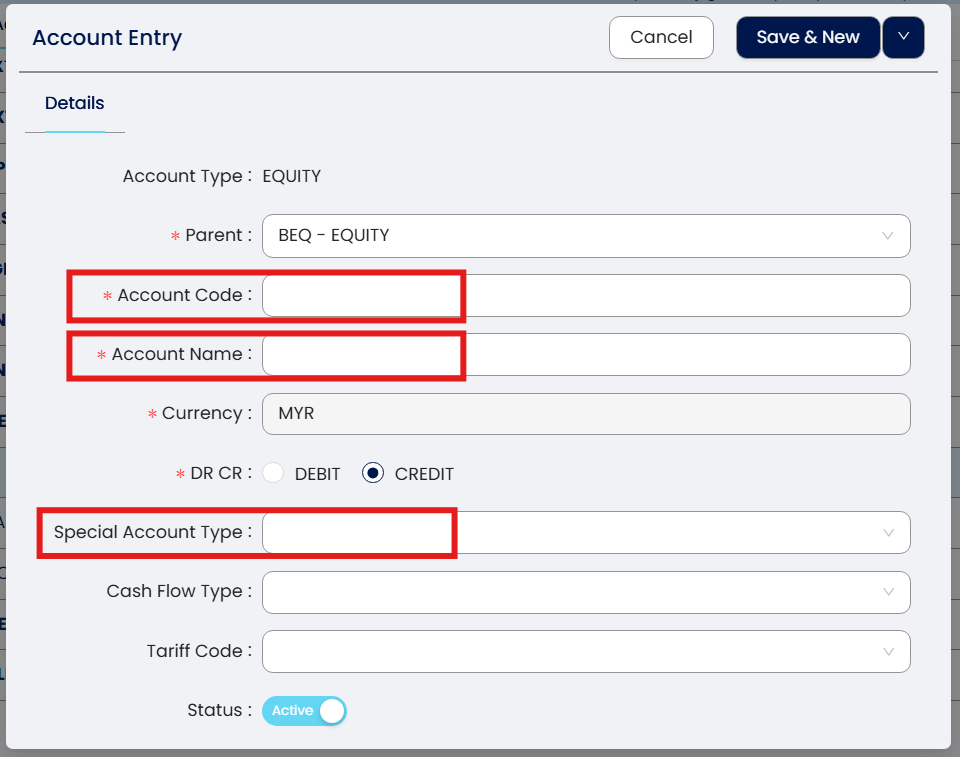Click the Cancel button
960x757 pixels.
click(x=661, y=38)
